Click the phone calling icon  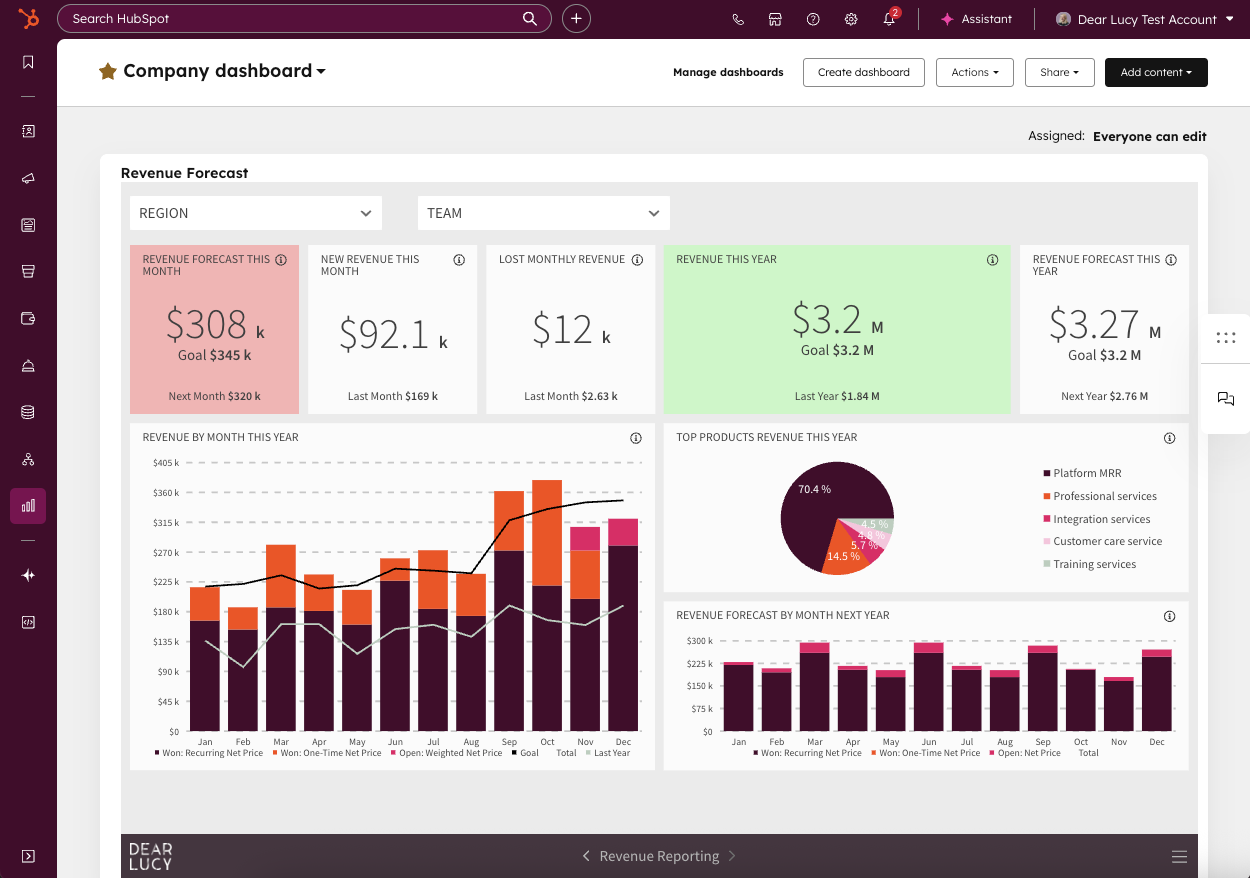738,19
